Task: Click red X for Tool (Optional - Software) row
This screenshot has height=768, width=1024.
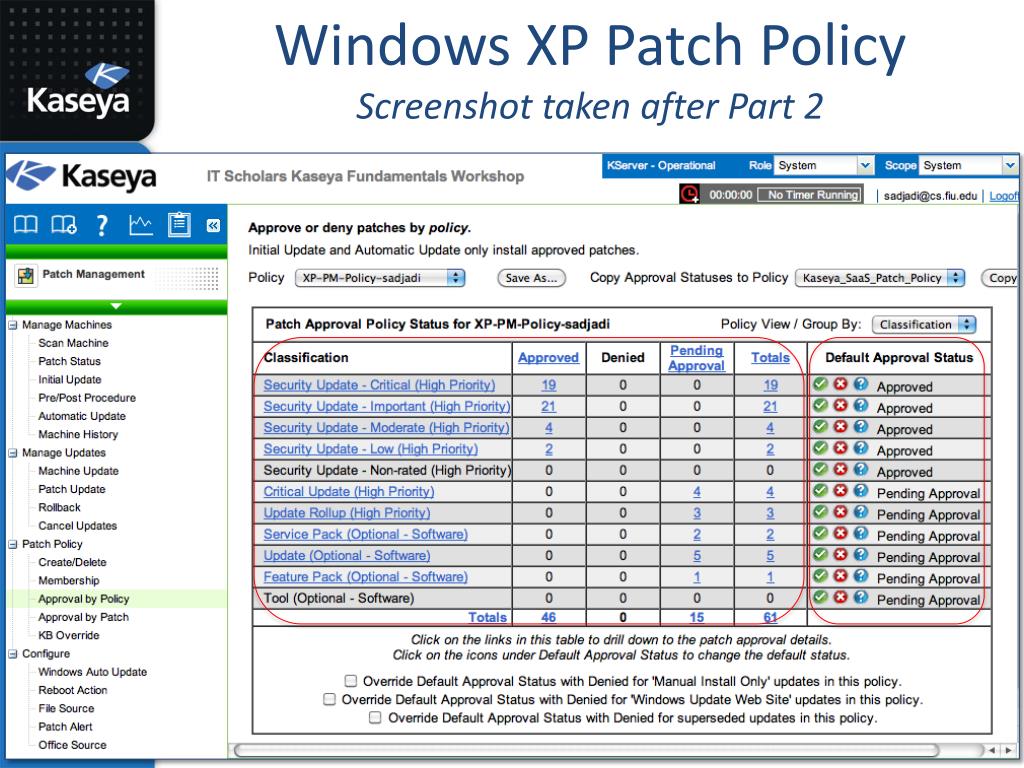Action: point(840,597)
